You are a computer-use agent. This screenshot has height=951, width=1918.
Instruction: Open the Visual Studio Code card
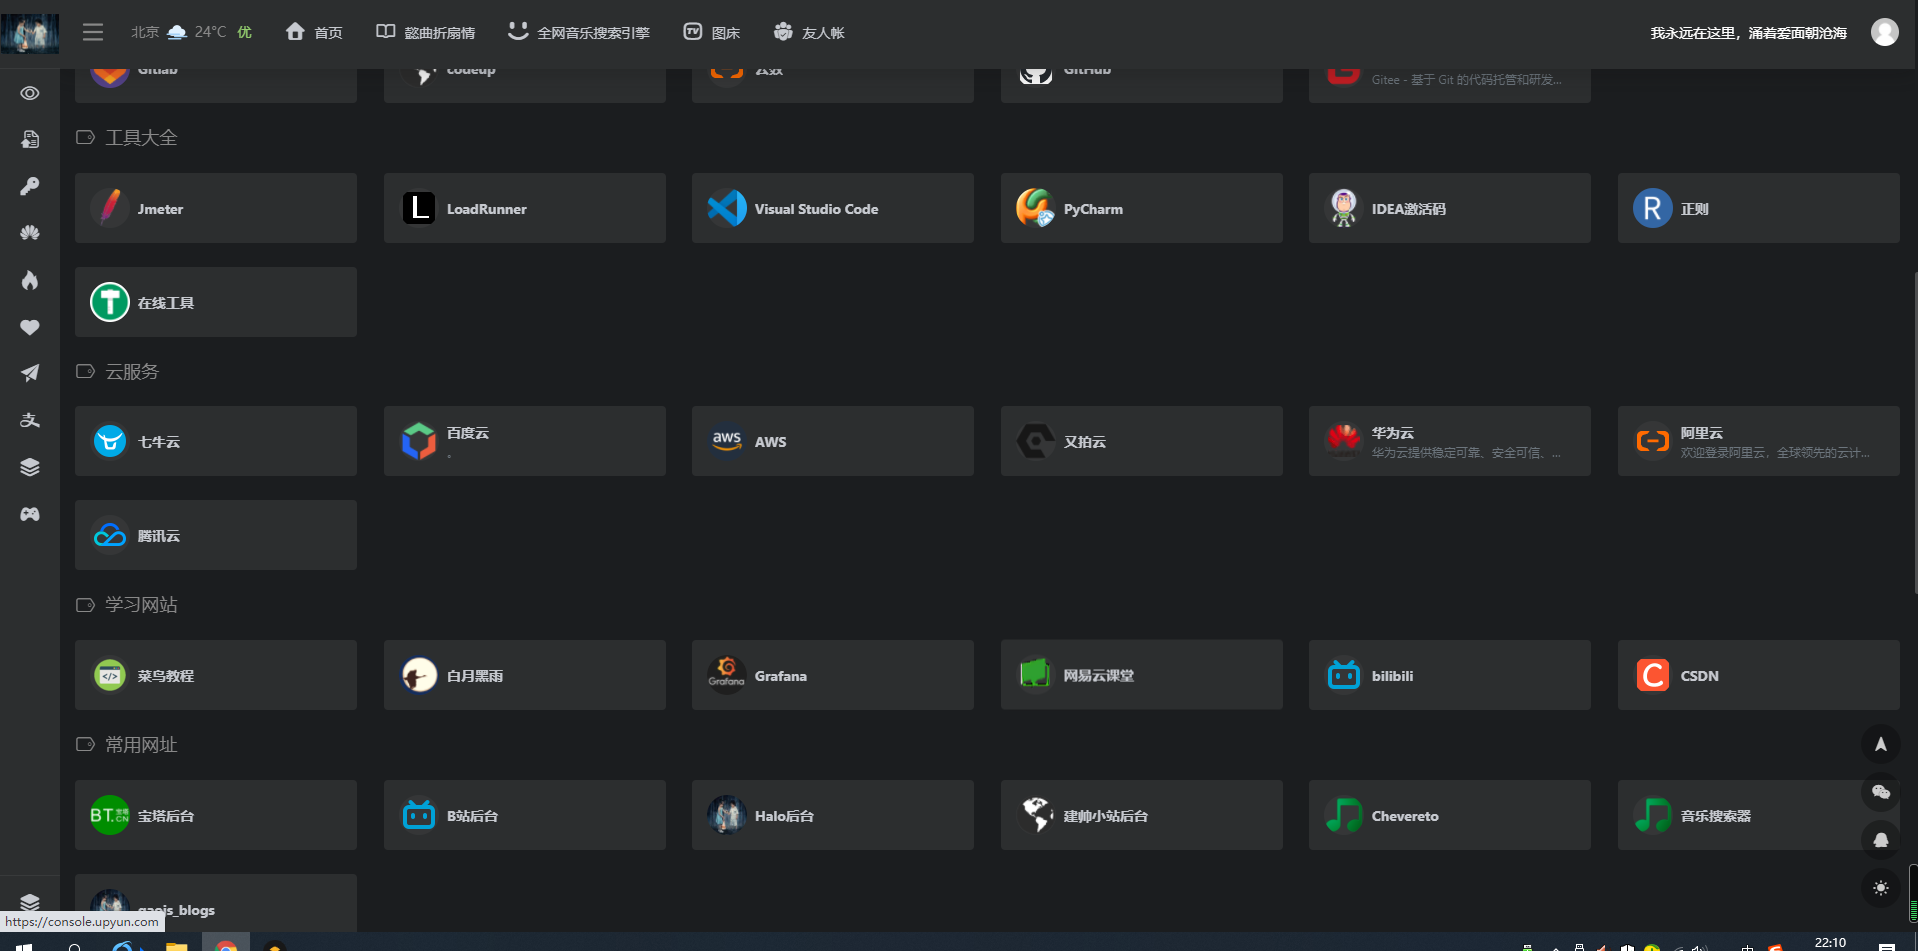click(833, 208)
